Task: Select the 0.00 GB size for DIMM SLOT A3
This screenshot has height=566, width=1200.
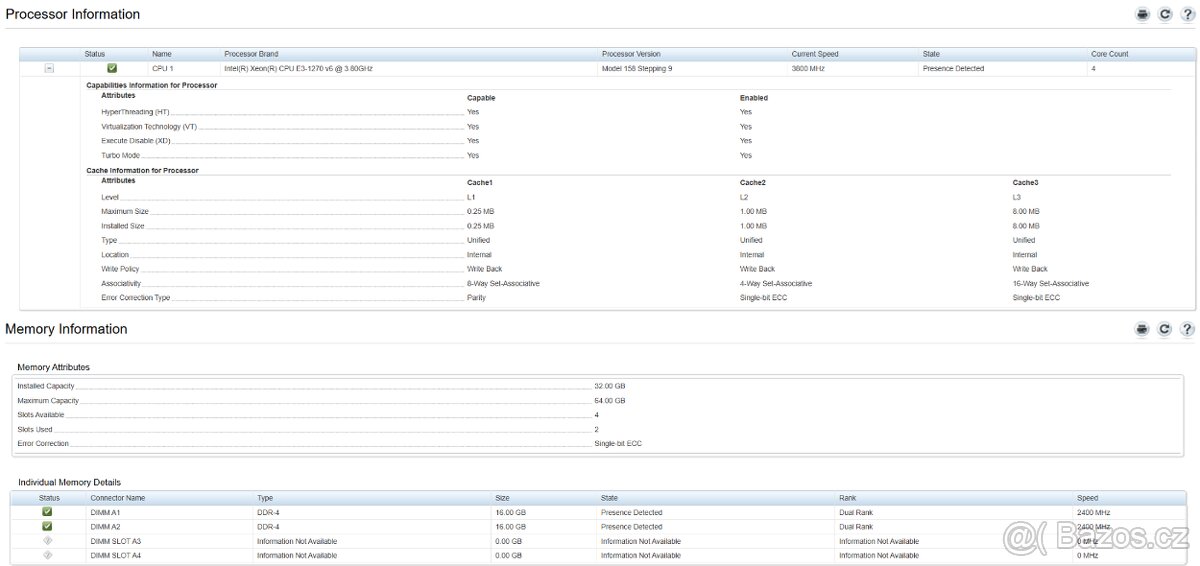Action: click(x=508, y=540)
